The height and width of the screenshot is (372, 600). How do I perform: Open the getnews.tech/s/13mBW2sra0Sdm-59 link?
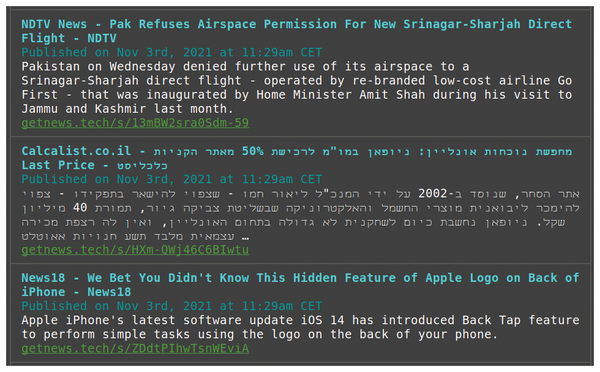(x=135, y=123)
